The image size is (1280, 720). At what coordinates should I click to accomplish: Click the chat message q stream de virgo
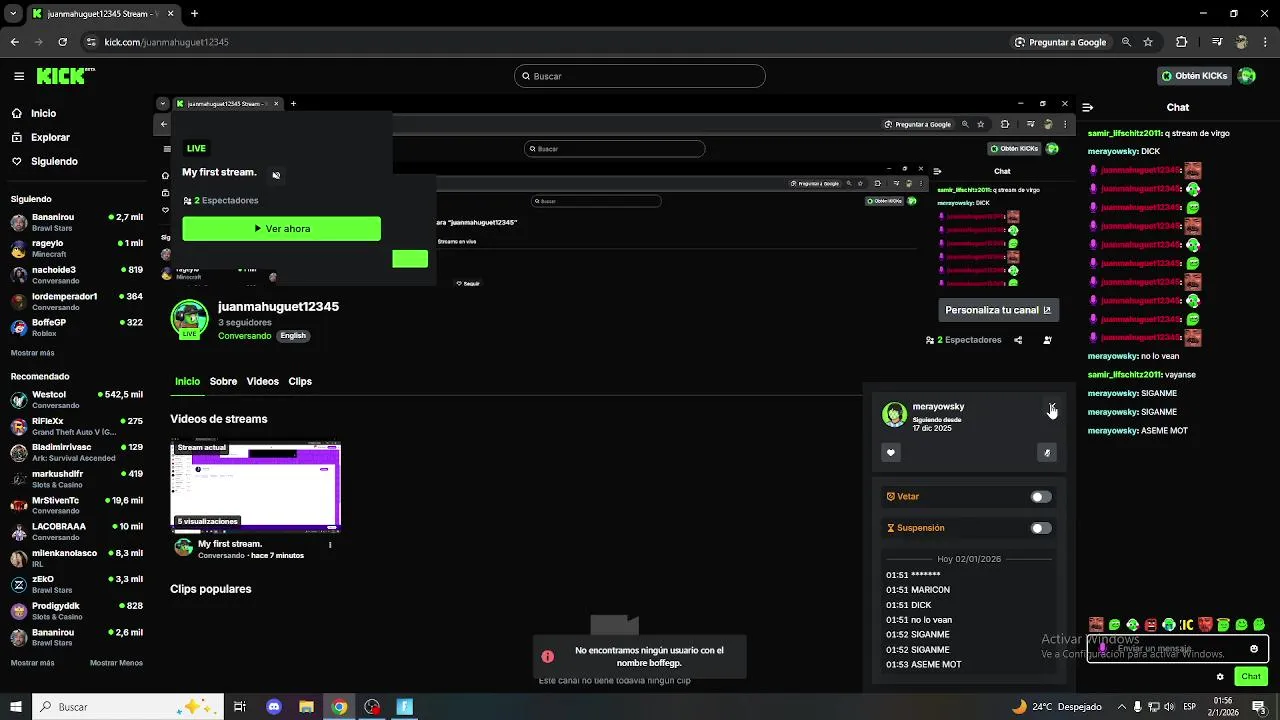point(1197,133)
